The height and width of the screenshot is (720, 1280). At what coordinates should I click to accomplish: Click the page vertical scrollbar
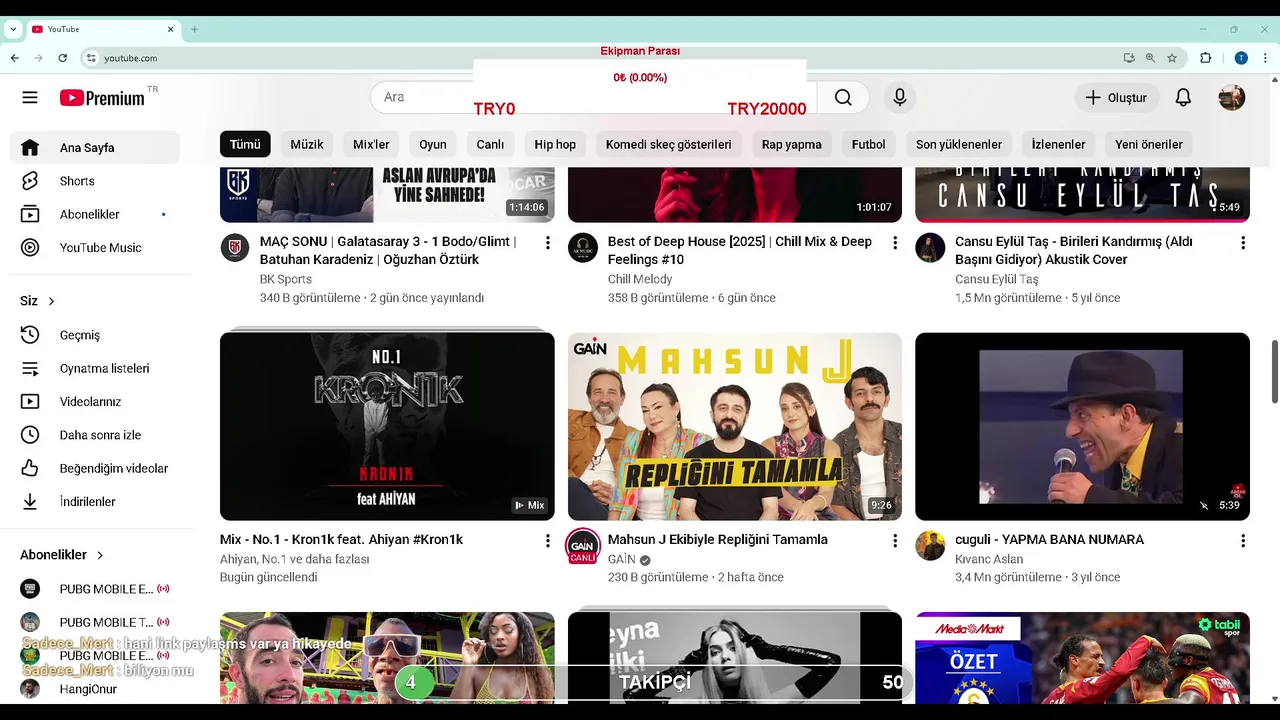point(1274,372)
